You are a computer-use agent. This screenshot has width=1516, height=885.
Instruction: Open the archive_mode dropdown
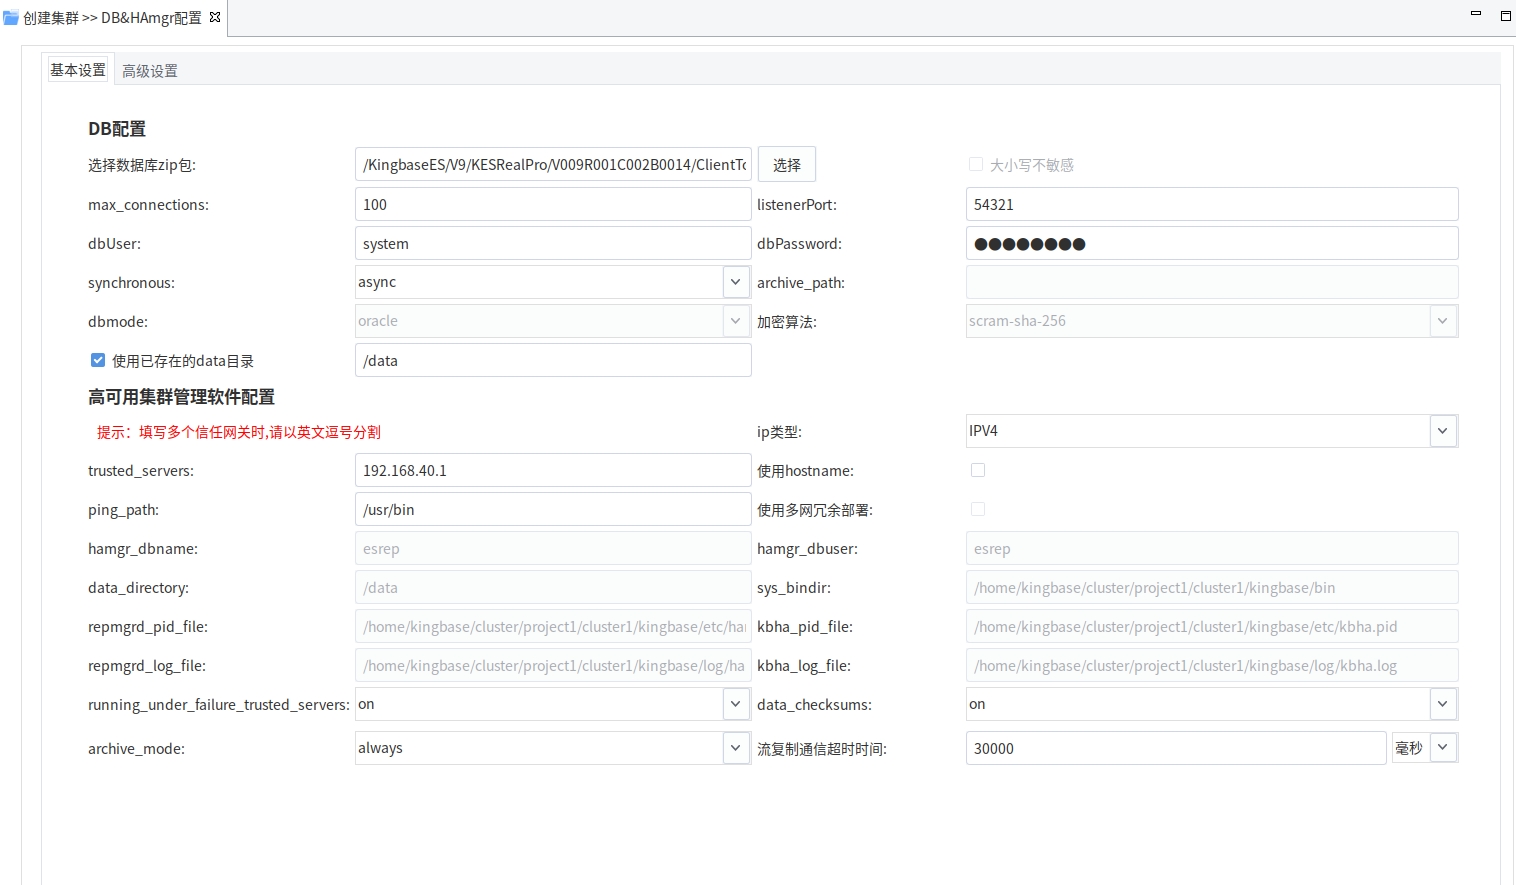[735, 748]
